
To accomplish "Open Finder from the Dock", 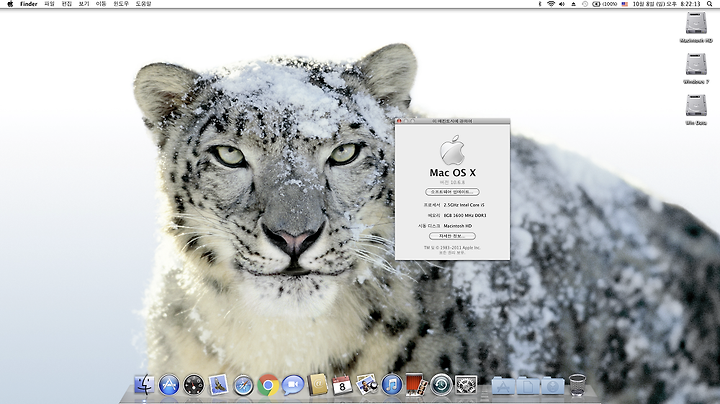I will click(x=144, y=384).
